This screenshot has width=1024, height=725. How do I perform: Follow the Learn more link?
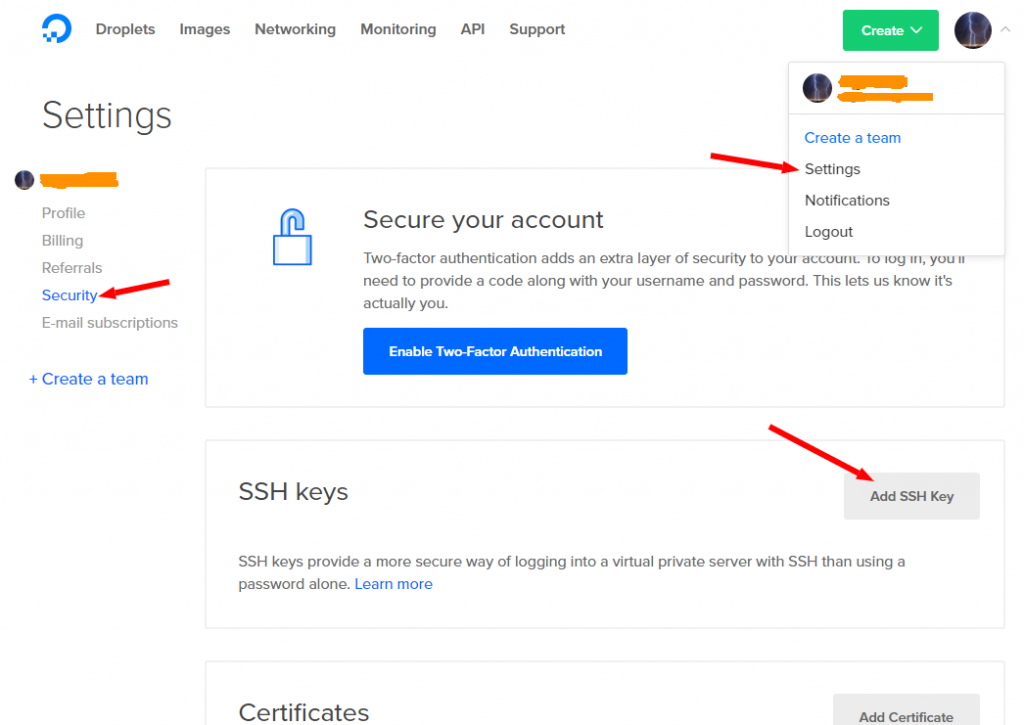[394, 584]
